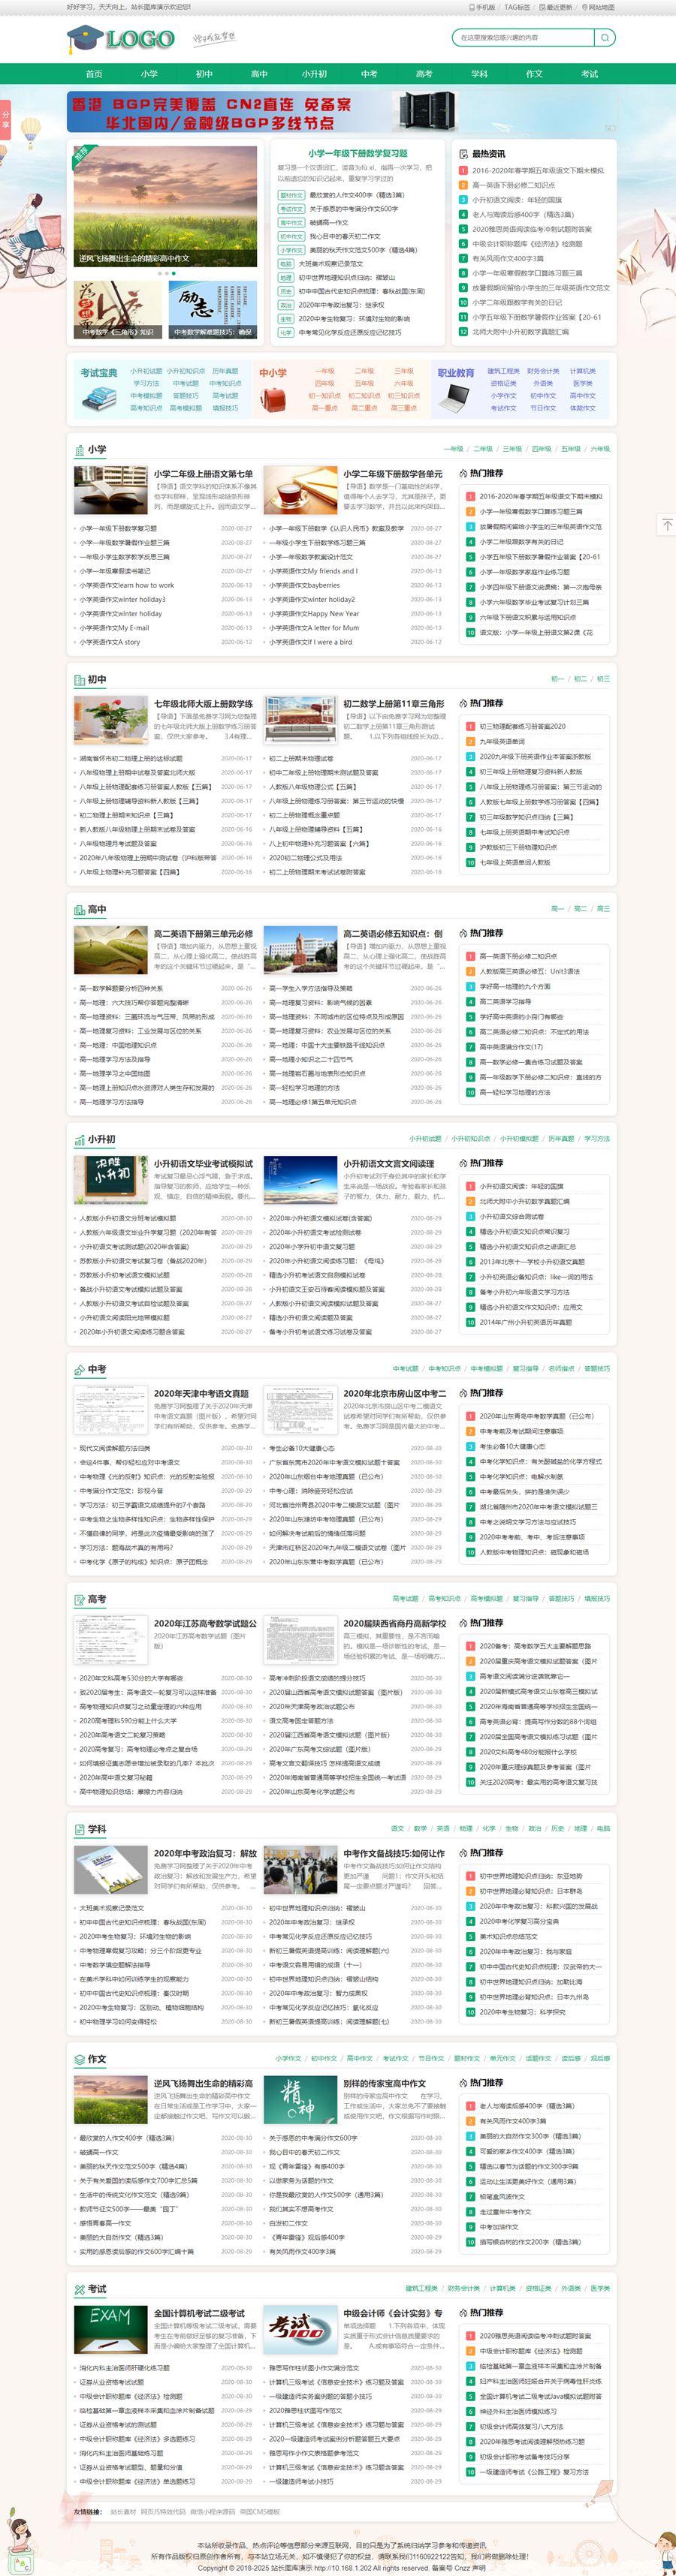Click the 中小学 red backpack icon

click(274, 398)
